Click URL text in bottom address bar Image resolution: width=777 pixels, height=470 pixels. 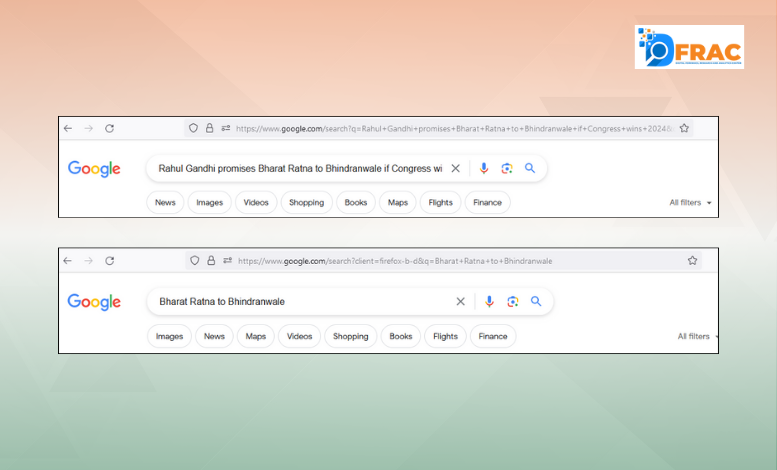(395, 261)
